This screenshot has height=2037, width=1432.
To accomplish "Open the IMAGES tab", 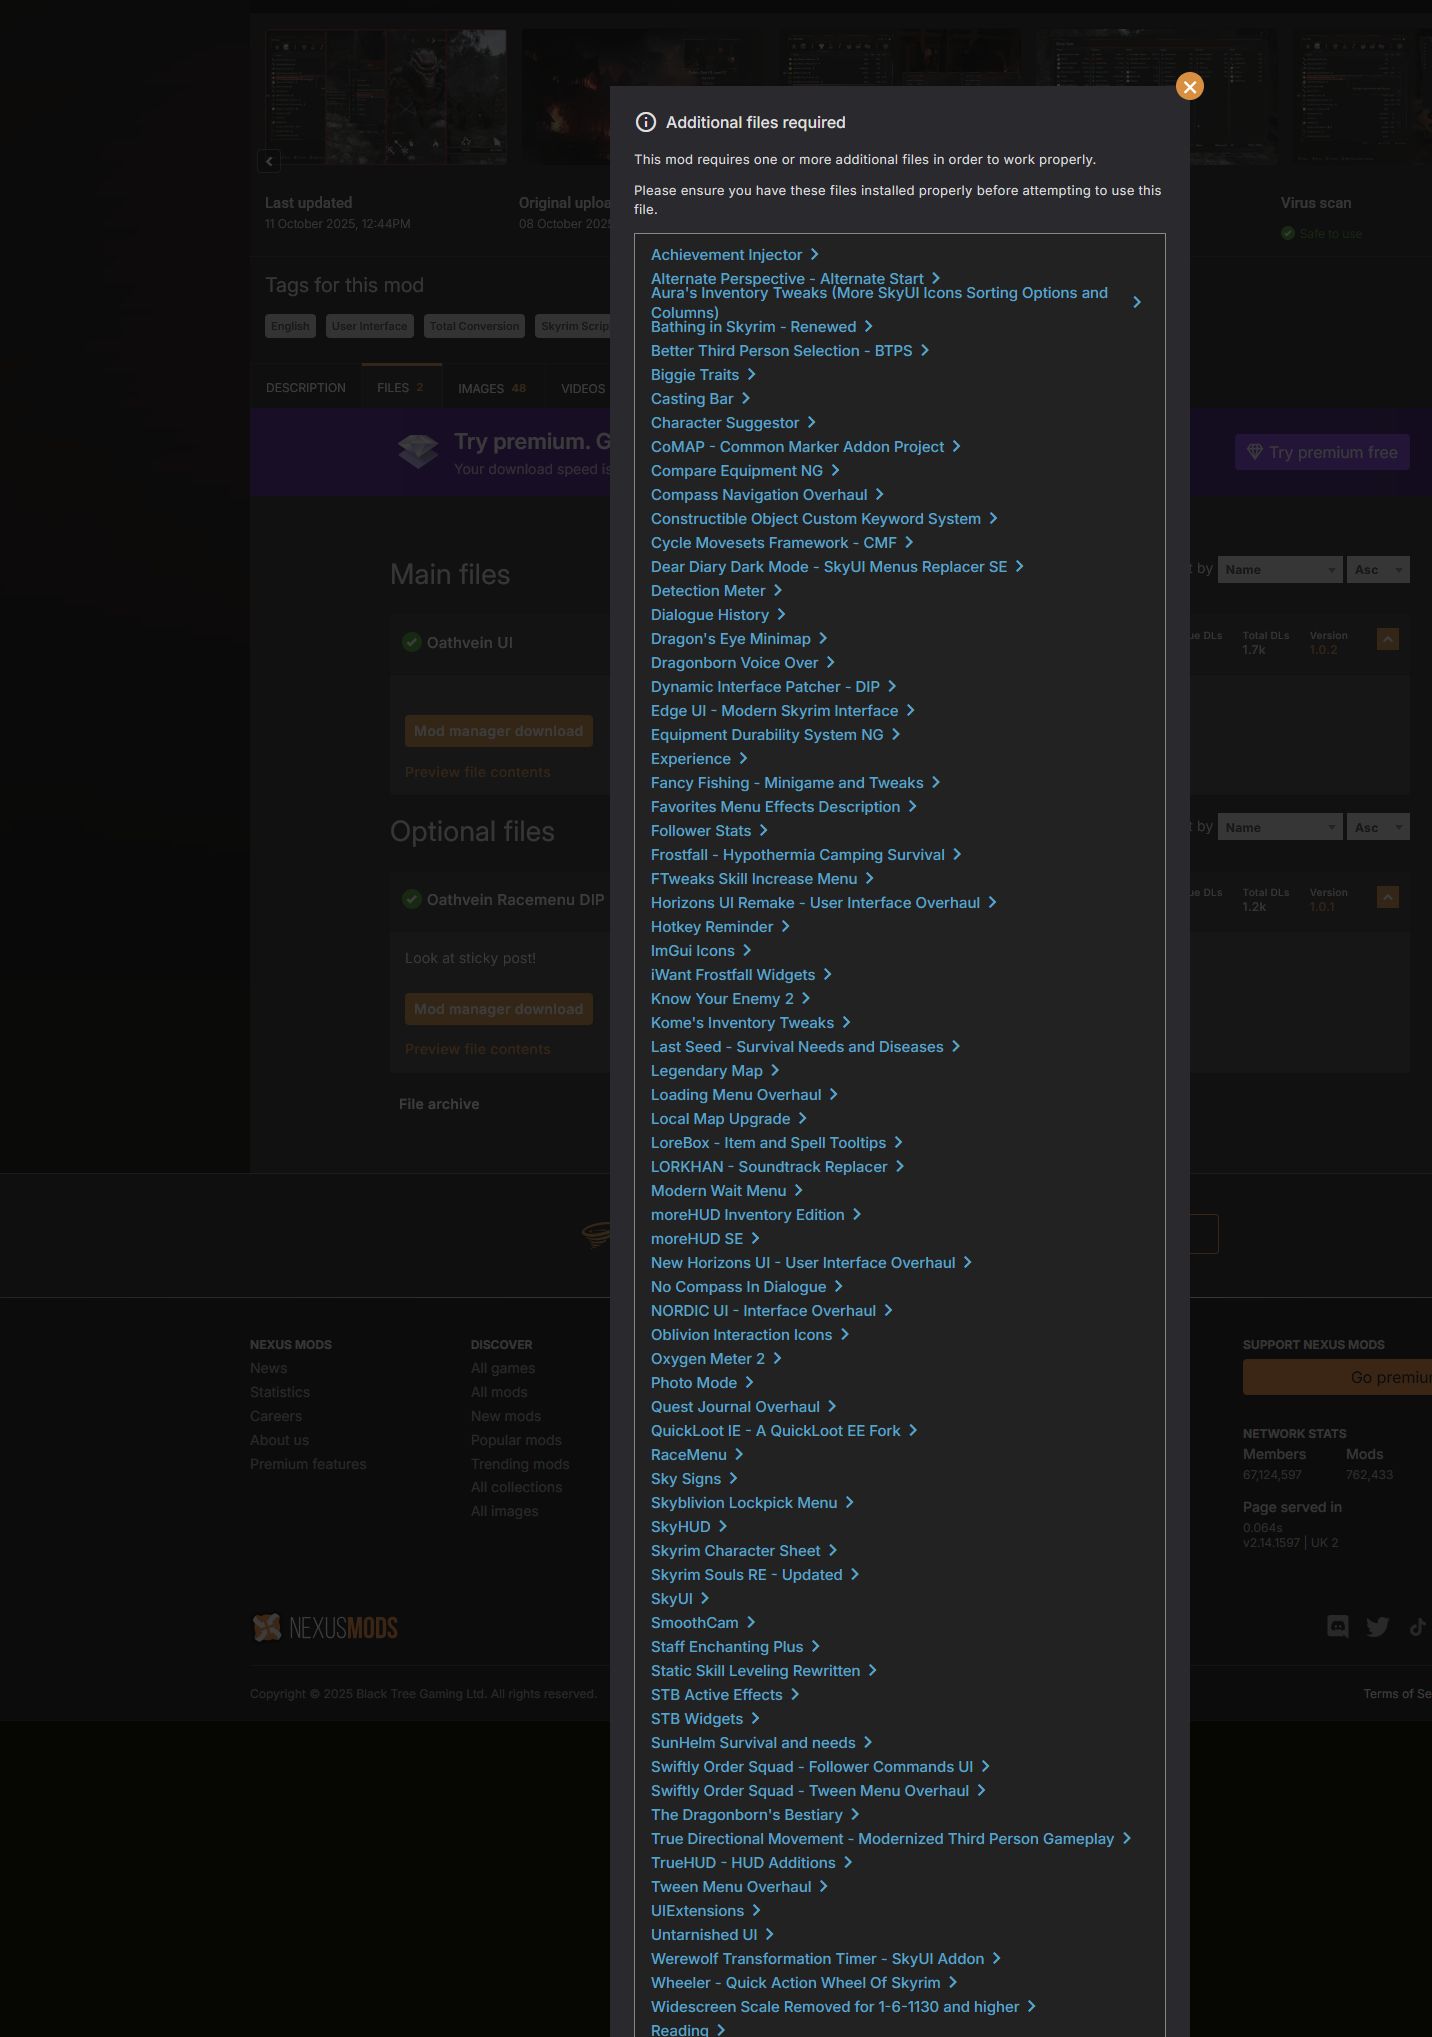I will tap(492, 388).
